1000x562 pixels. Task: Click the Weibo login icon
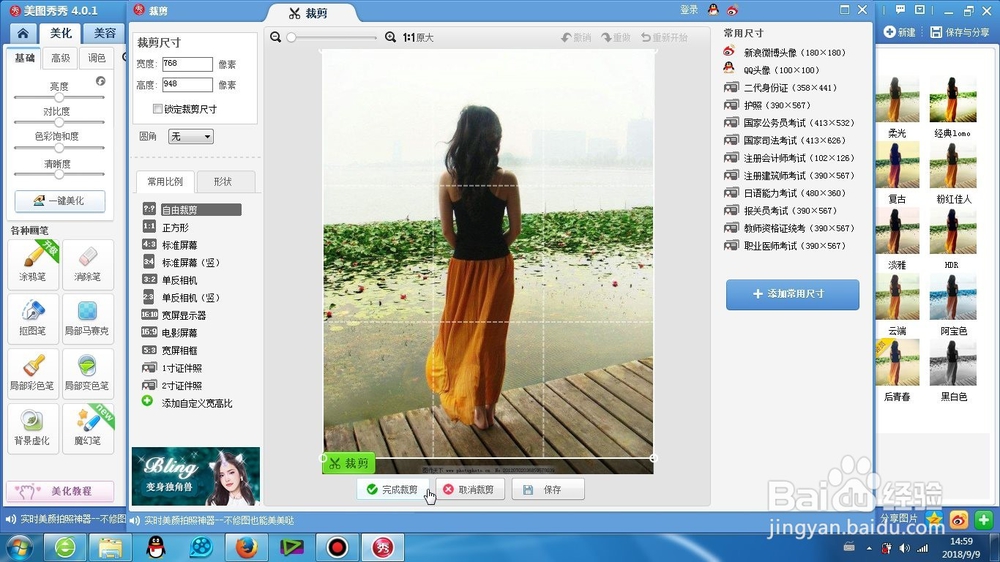(732, 10)
